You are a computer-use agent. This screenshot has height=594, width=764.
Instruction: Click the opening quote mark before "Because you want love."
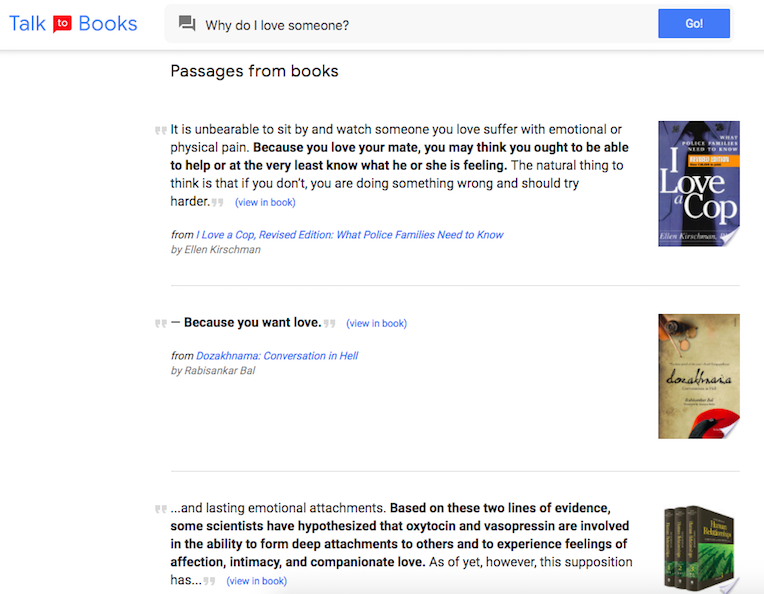point(160,324)
